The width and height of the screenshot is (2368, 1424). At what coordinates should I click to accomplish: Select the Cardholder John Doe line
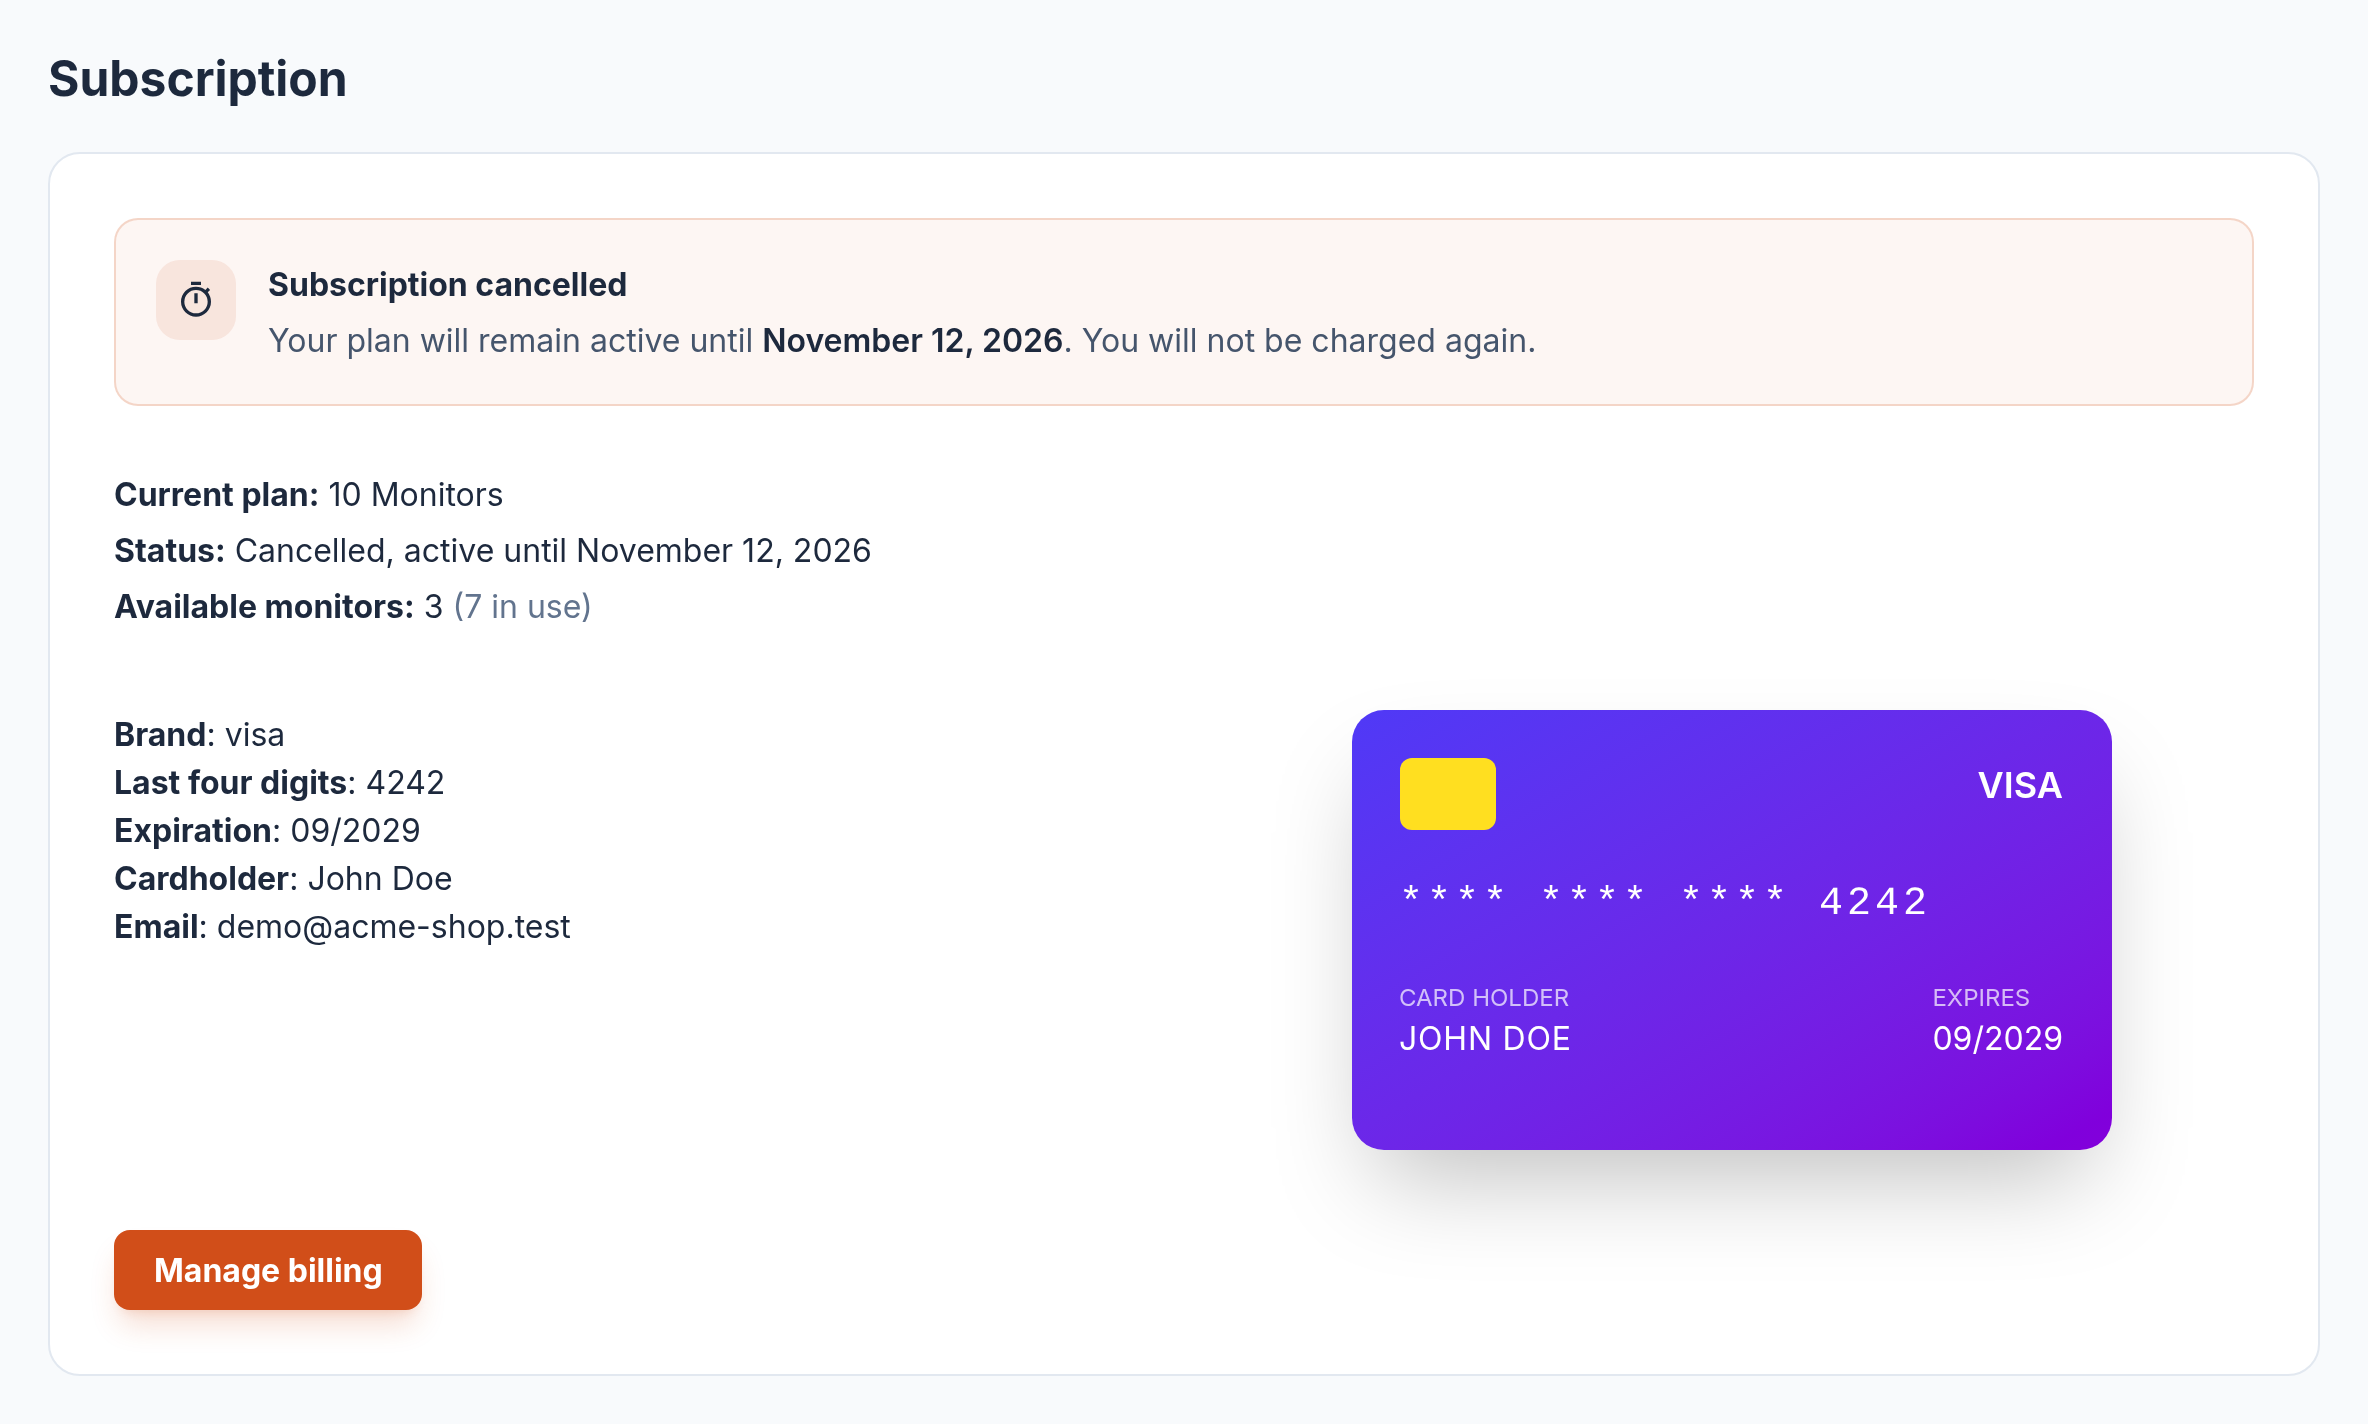click(283, 879)
